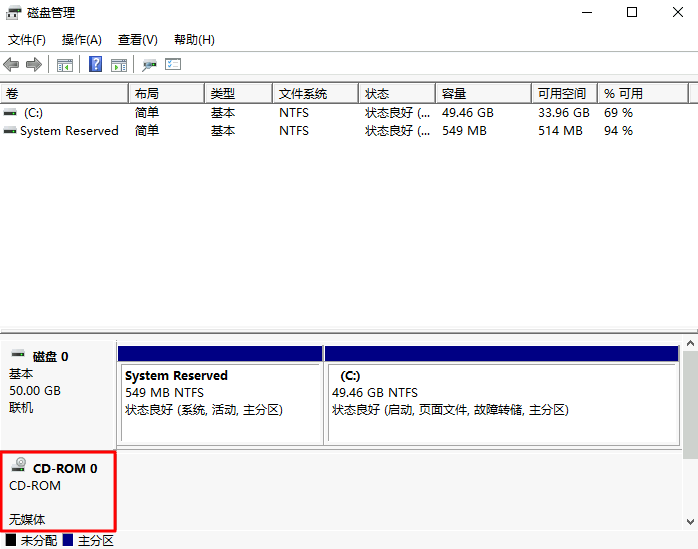Sort by the 类型 column header
The image size is (698, 549).
(x=239, y=94)
